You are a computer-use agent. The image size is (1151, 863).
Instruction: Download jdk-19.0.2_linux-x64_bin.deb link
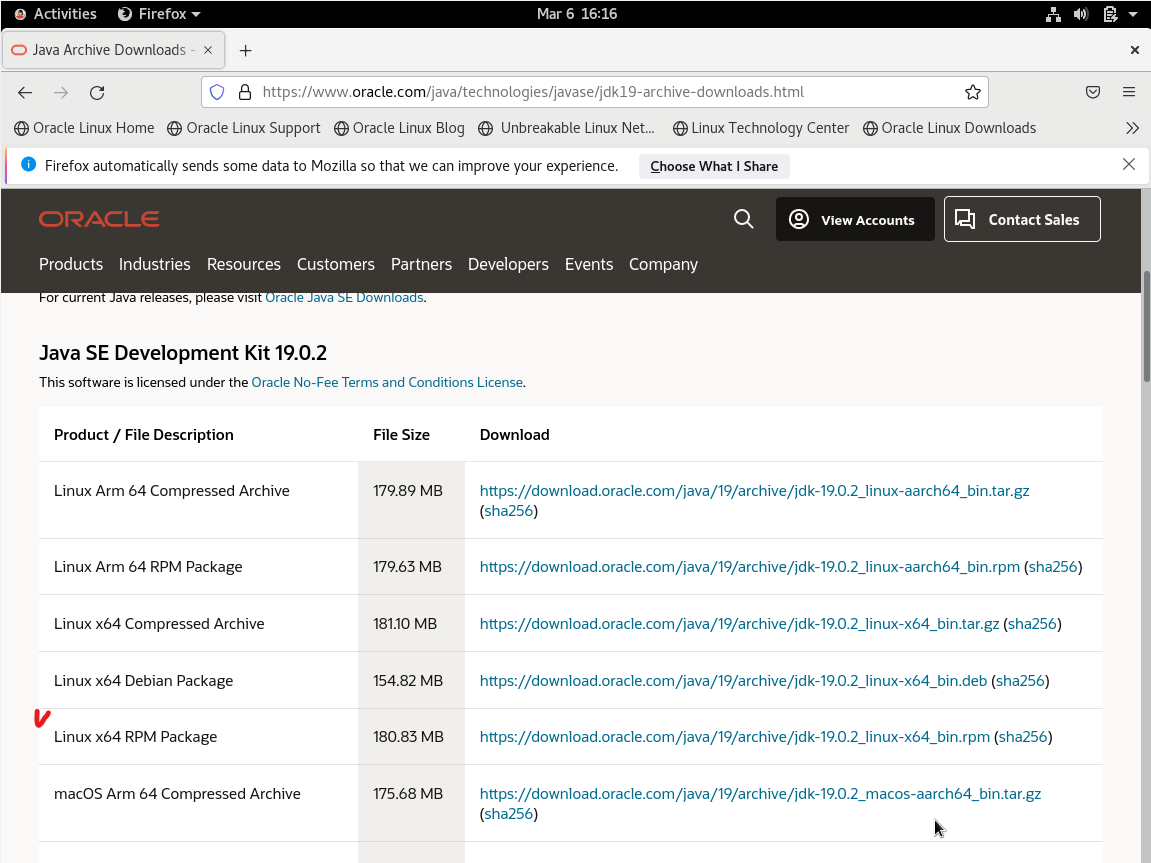click(x=733, y=681)
